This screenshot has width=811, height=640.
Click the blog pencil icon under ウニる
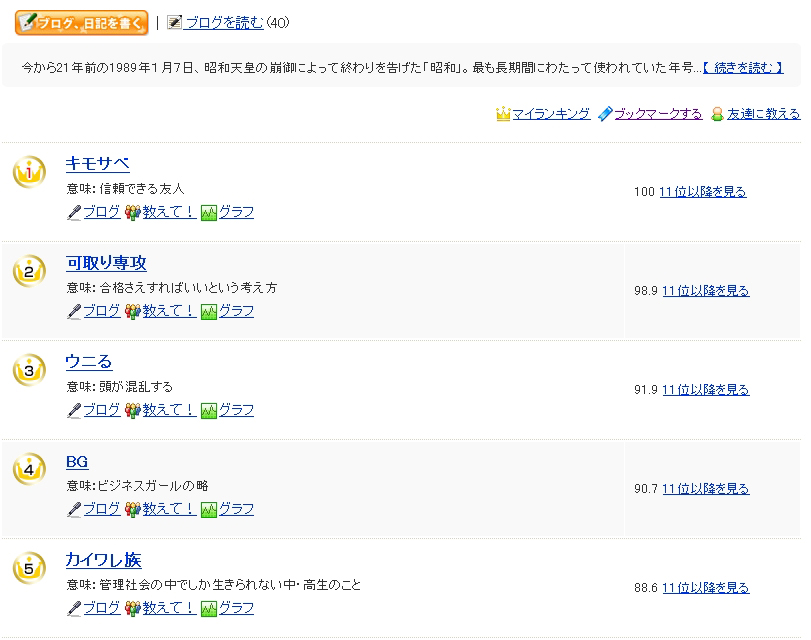click(74, 410)
